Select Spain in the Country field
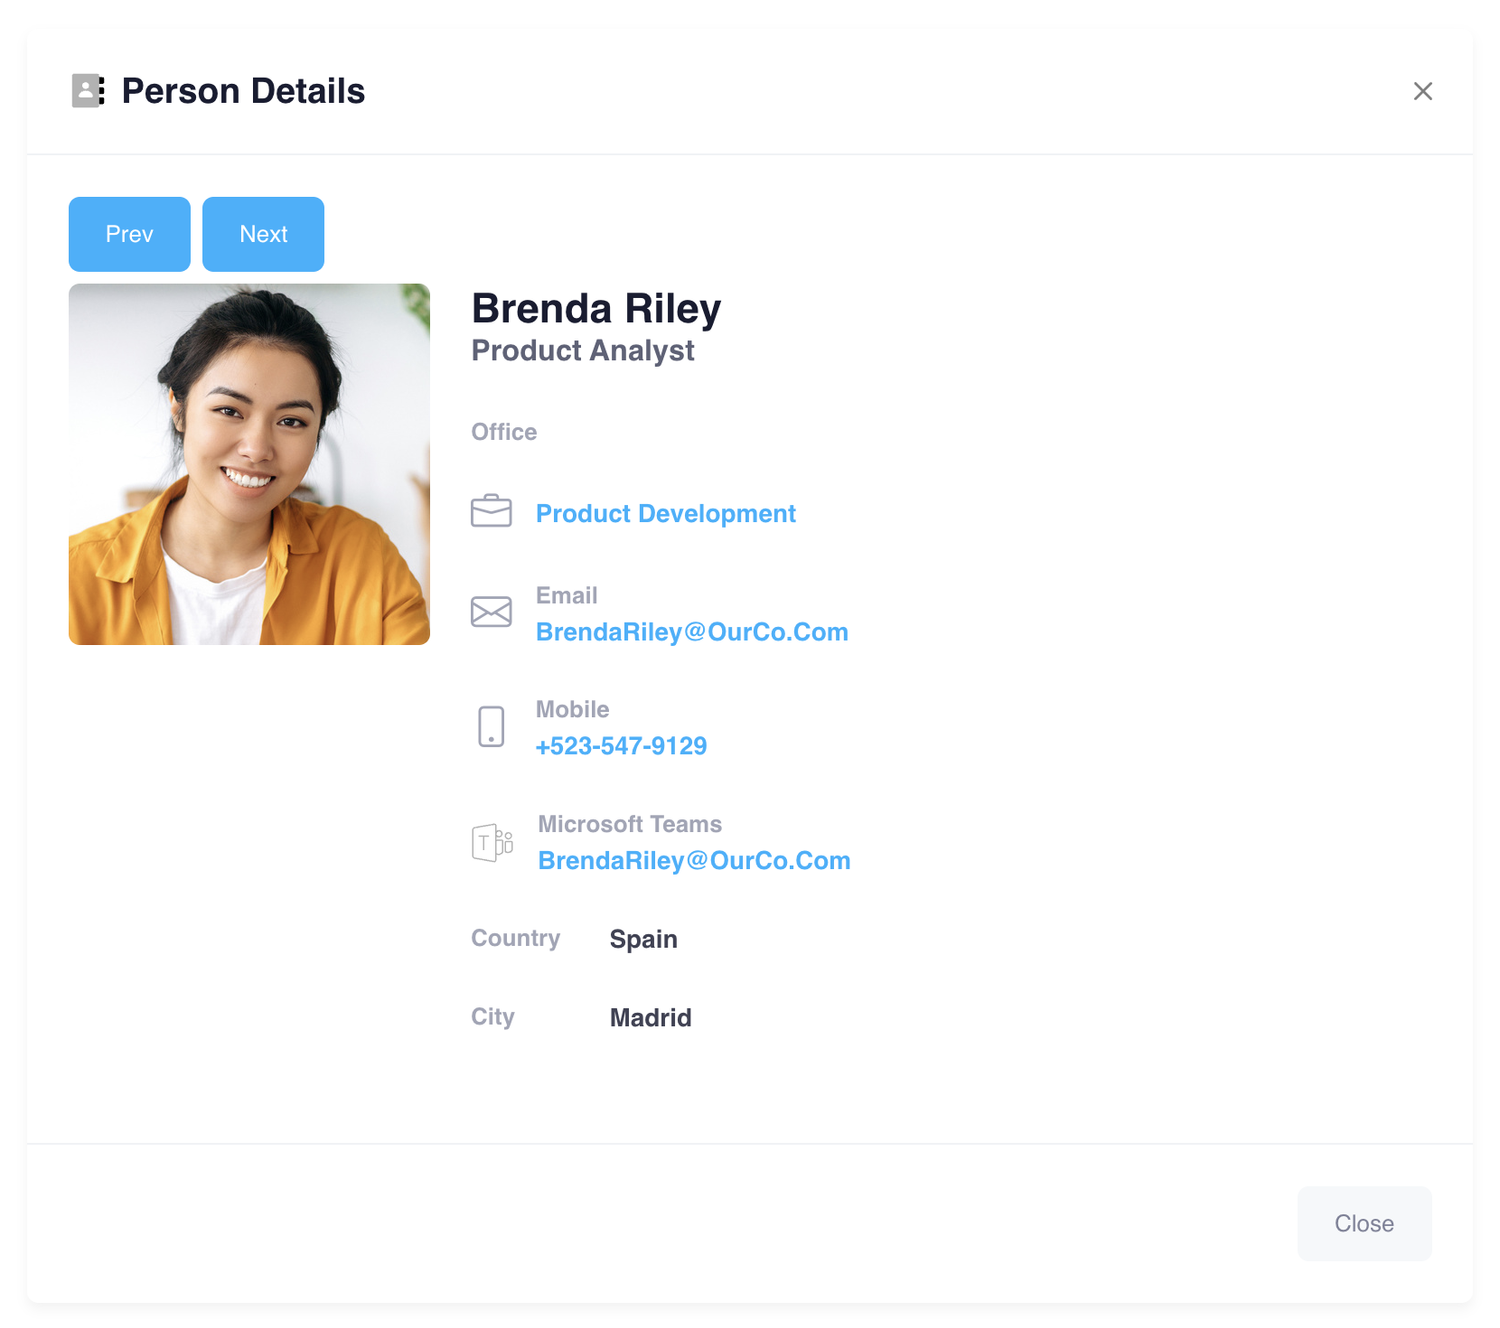 pyautogui.click(x=643, y=938)
